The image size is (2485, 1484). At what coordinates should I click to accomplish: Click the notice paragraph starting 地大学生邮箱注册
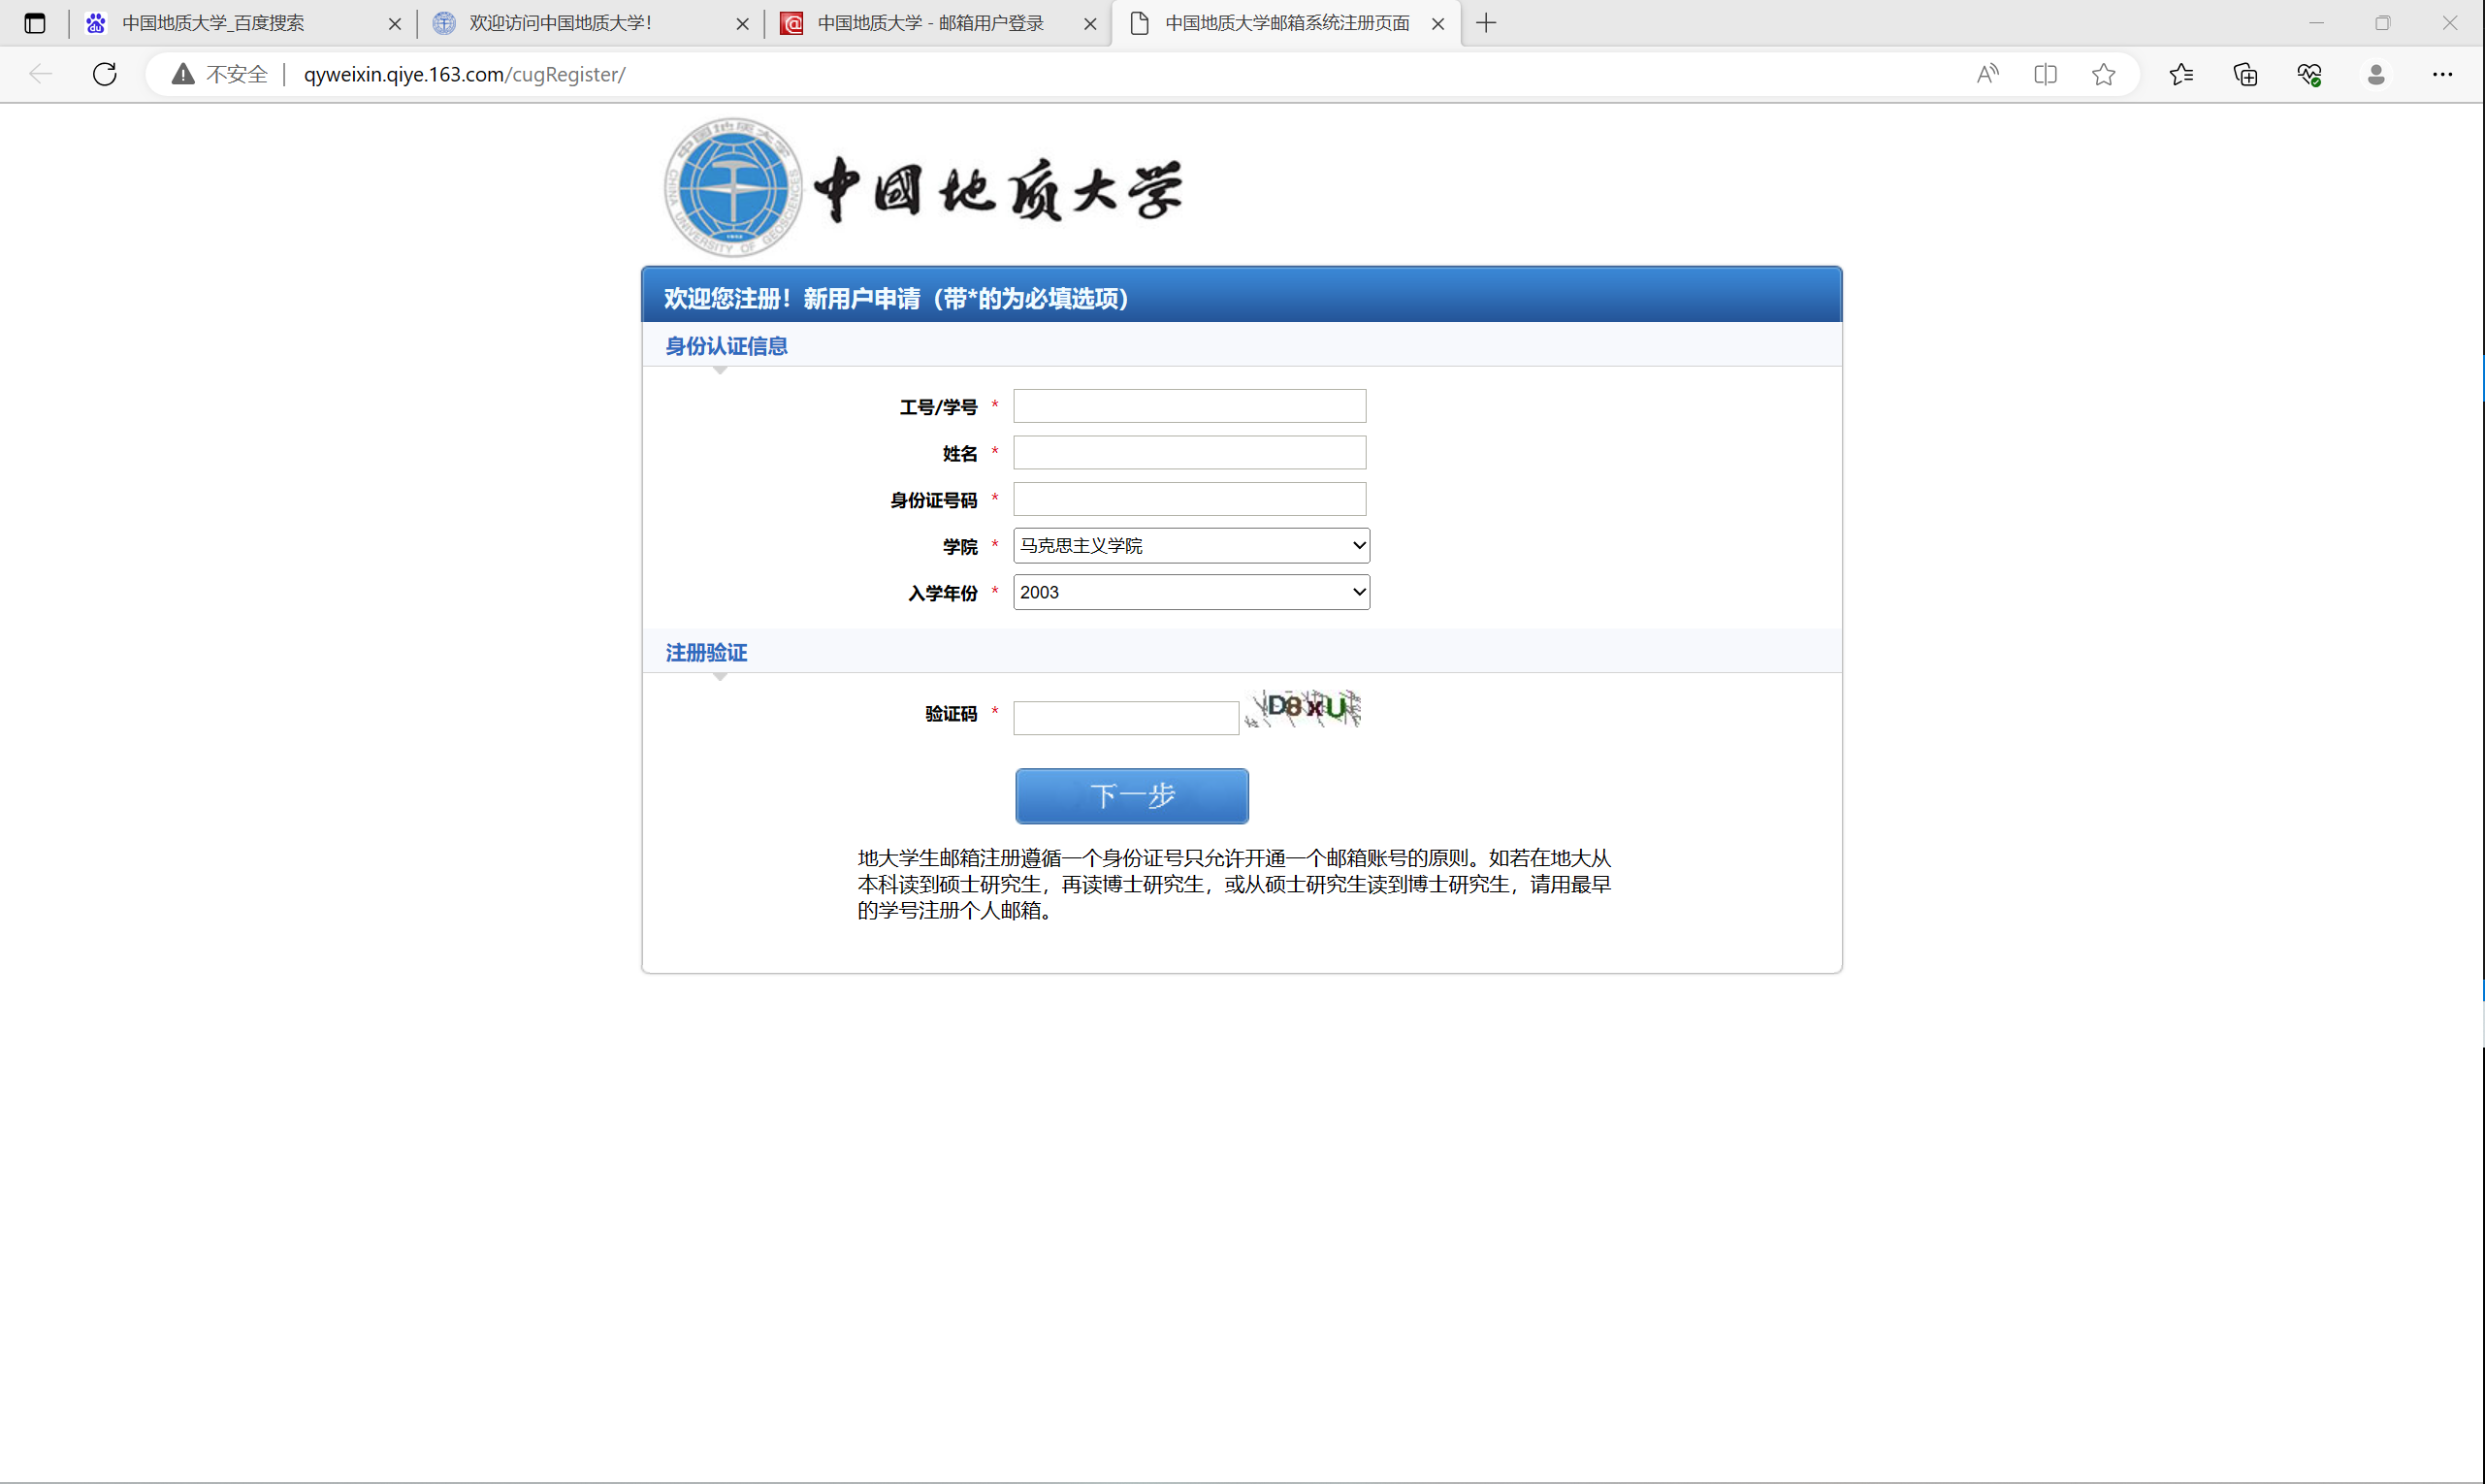pyautogui.click(x=1234, y=884)
